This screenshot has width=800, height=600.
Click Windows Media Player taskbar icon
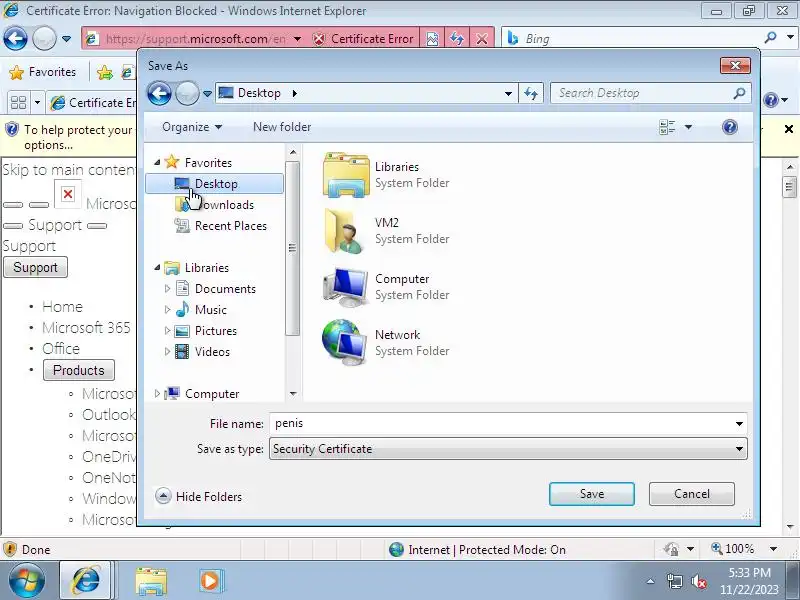tap(210, 581)
